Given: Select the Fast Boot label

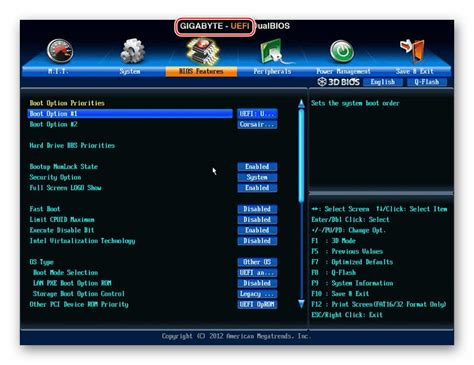Looking at the screenshot, I should [x=45, y=209].
